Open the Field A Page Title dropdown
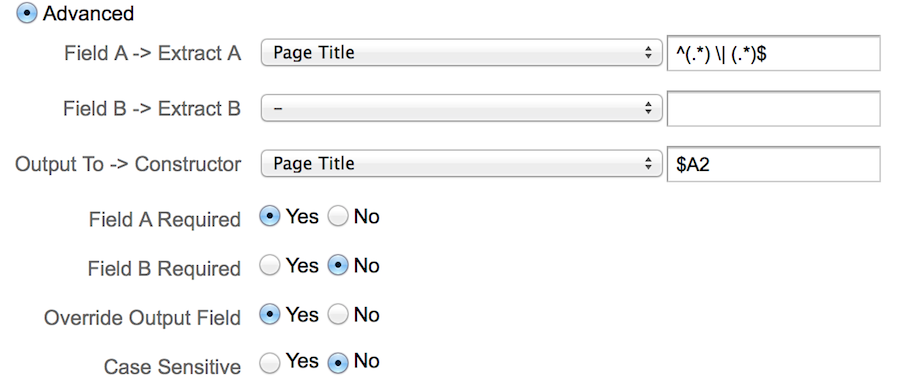 461,53
